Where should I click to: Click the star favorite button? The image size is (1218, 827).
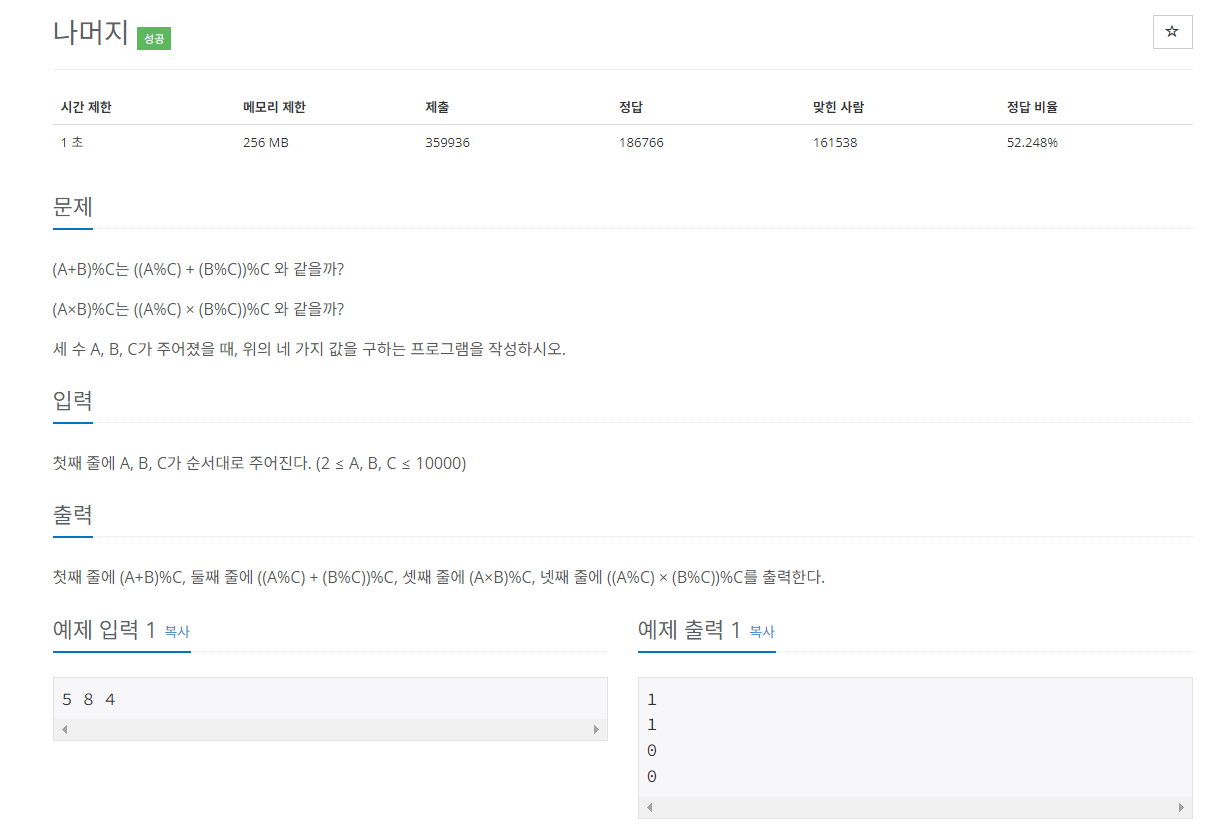[x=1172, y=32]
